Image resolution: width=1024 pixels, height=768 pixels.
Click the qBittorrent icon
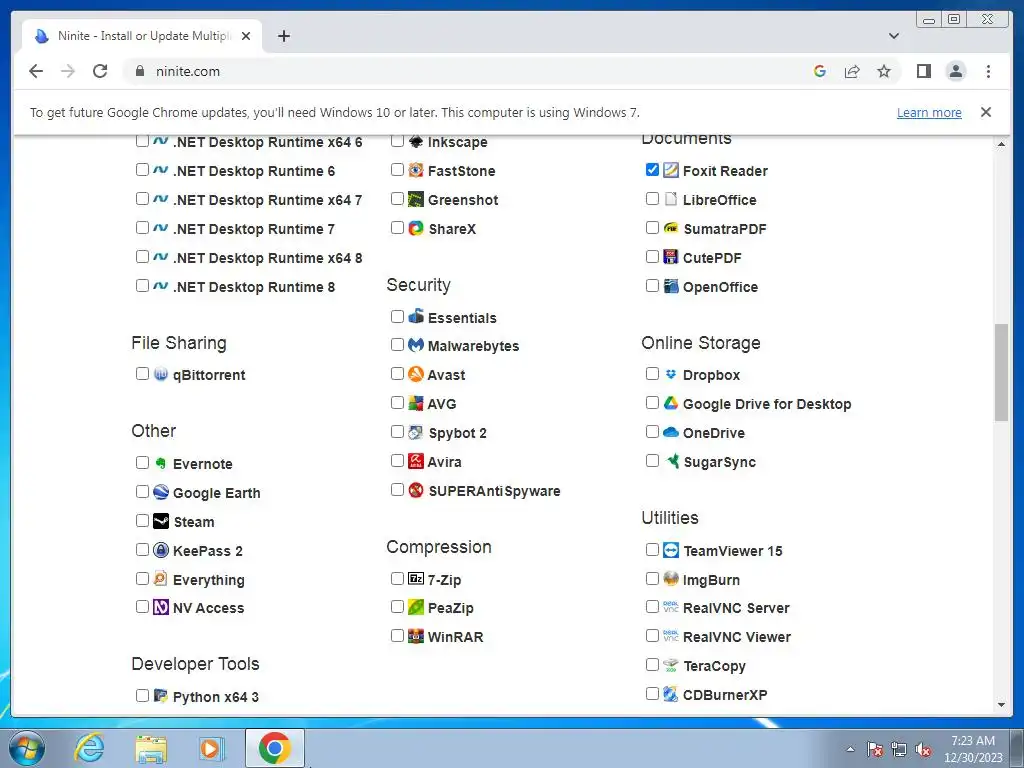(x=161, y=374)
